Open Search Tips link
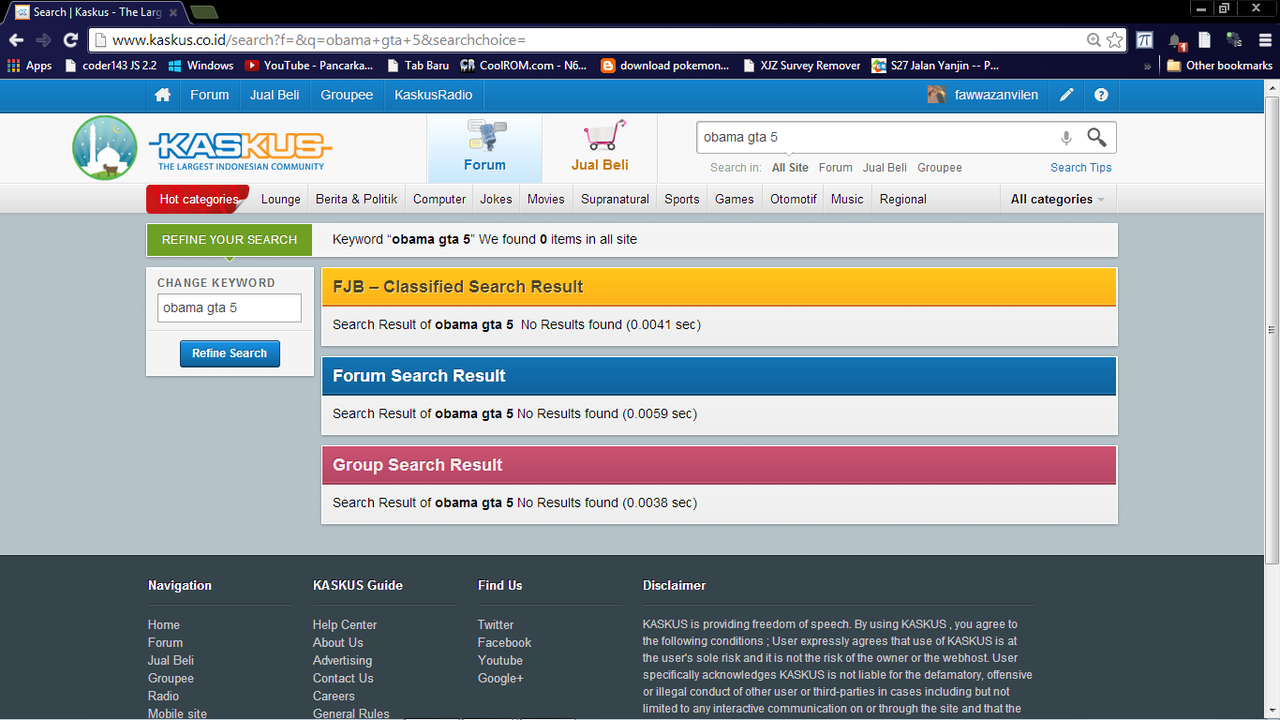 click(x=1081, y=168)
